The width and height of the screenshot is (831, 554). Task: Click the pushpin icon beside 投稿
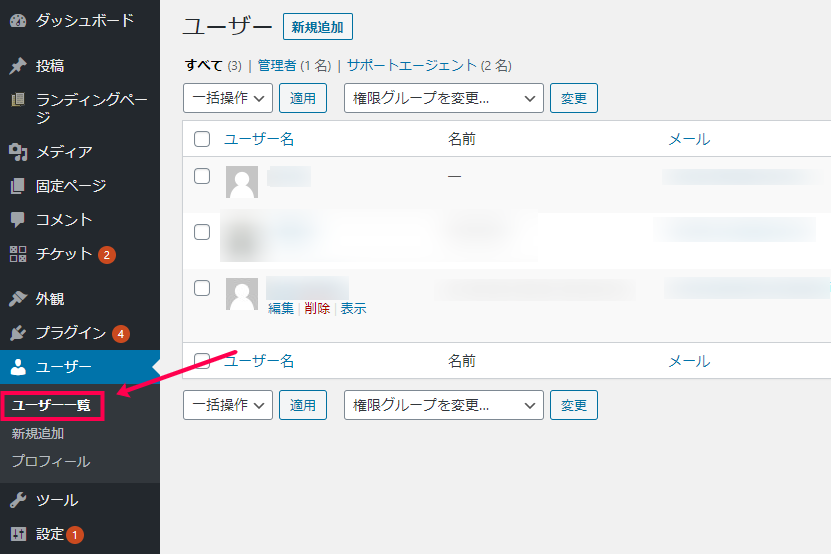click(18, 66)
